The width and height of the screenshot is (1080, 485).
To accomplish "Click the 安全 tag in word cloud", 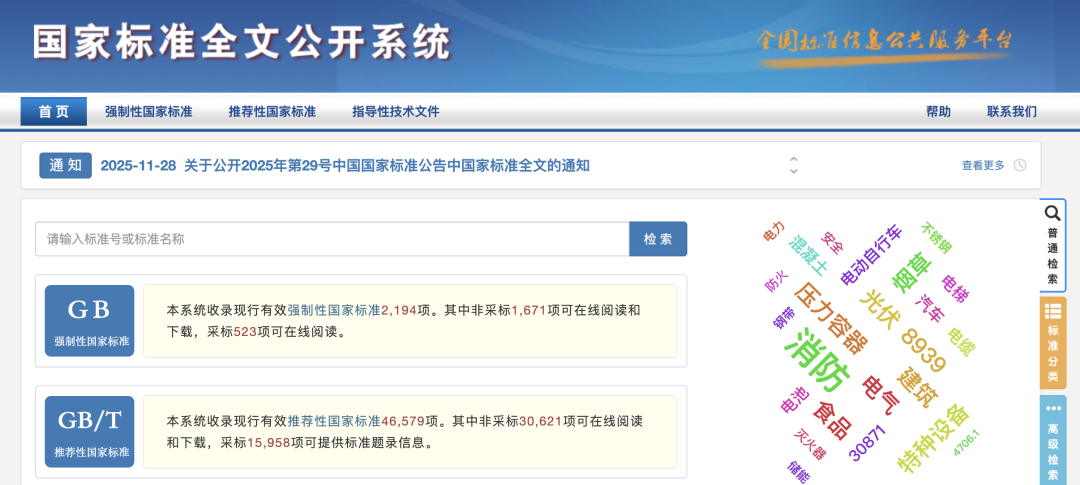I will click(x=833, y=242).
